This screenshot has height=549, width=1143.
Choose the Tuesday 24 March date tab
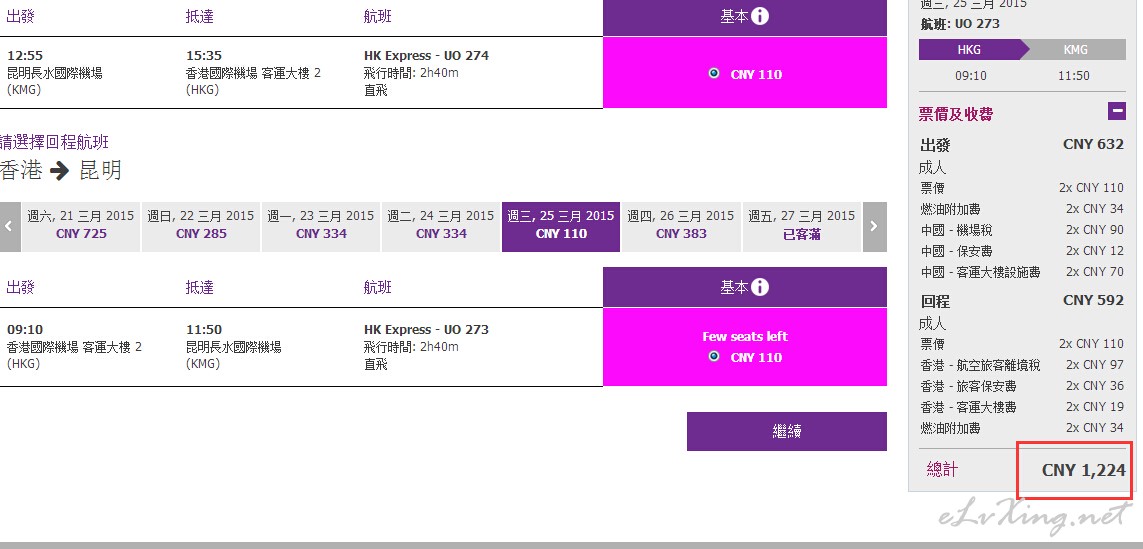click(441, 227)
